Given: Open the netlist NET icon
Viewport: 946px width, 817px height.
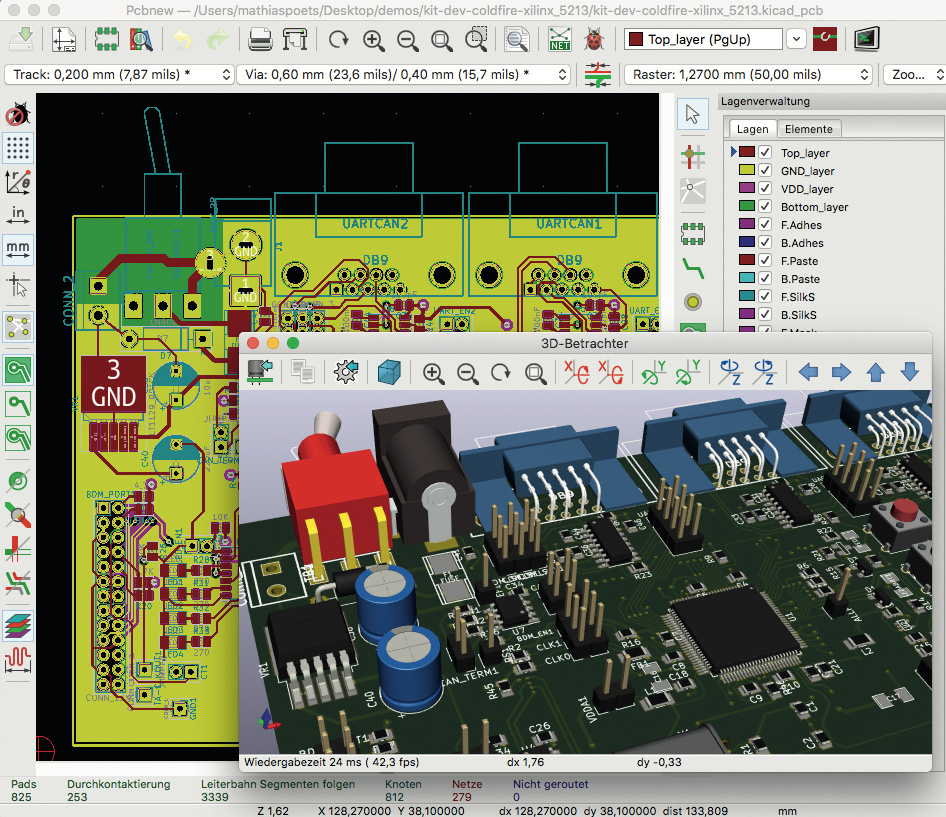Looking at the screenshot, I should pos(560,40).
